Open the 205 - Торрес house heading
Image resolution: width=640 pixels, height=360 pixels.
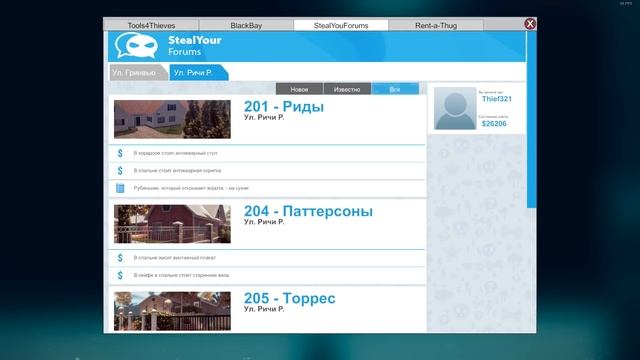[290, 298]
